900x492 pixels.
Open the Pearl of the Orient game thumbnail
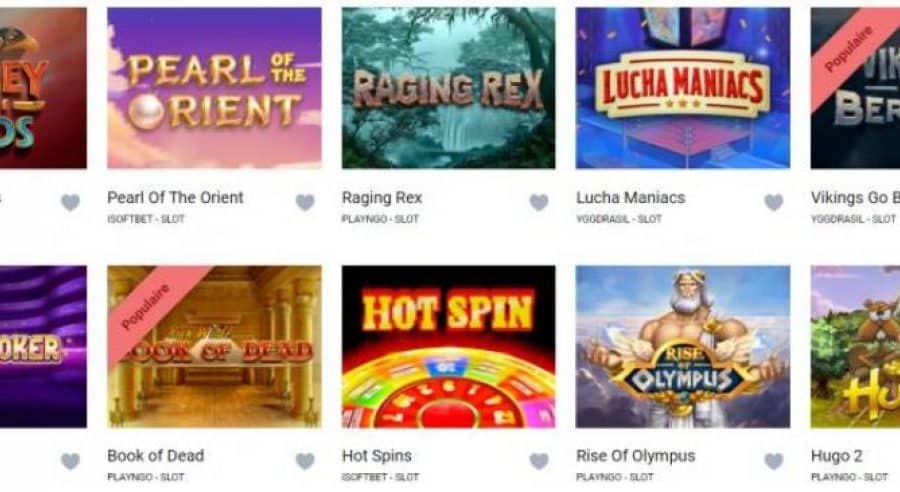(x=214, y=88)
